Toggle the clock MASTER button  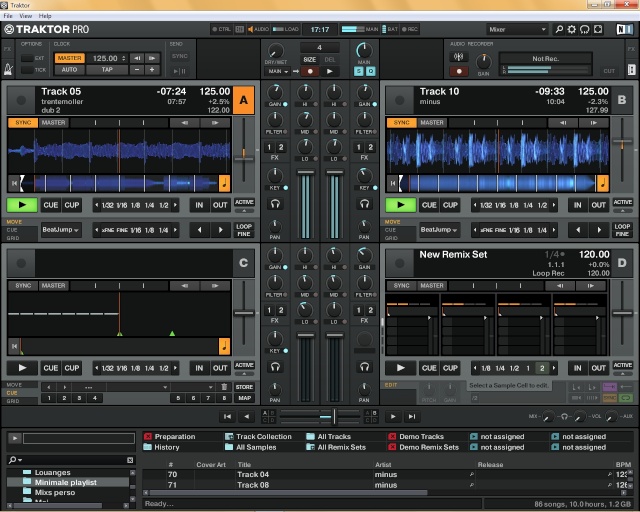click(x=69, y=58)
